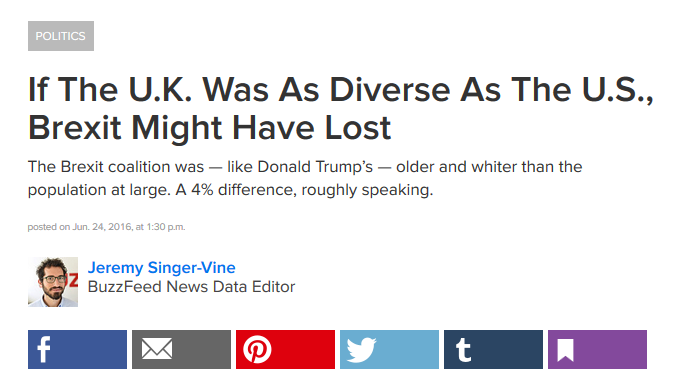The image size is (676, 384).
Task: Click 'U.S.,' at the headline's end
Action: click(x=618, y=90)
